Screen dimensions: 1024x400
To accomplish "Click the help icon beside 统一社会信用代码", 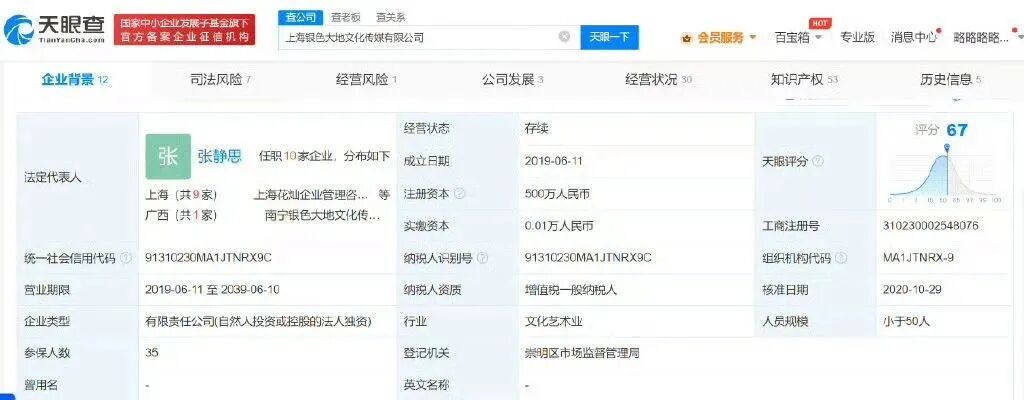I will pos(126,258).
